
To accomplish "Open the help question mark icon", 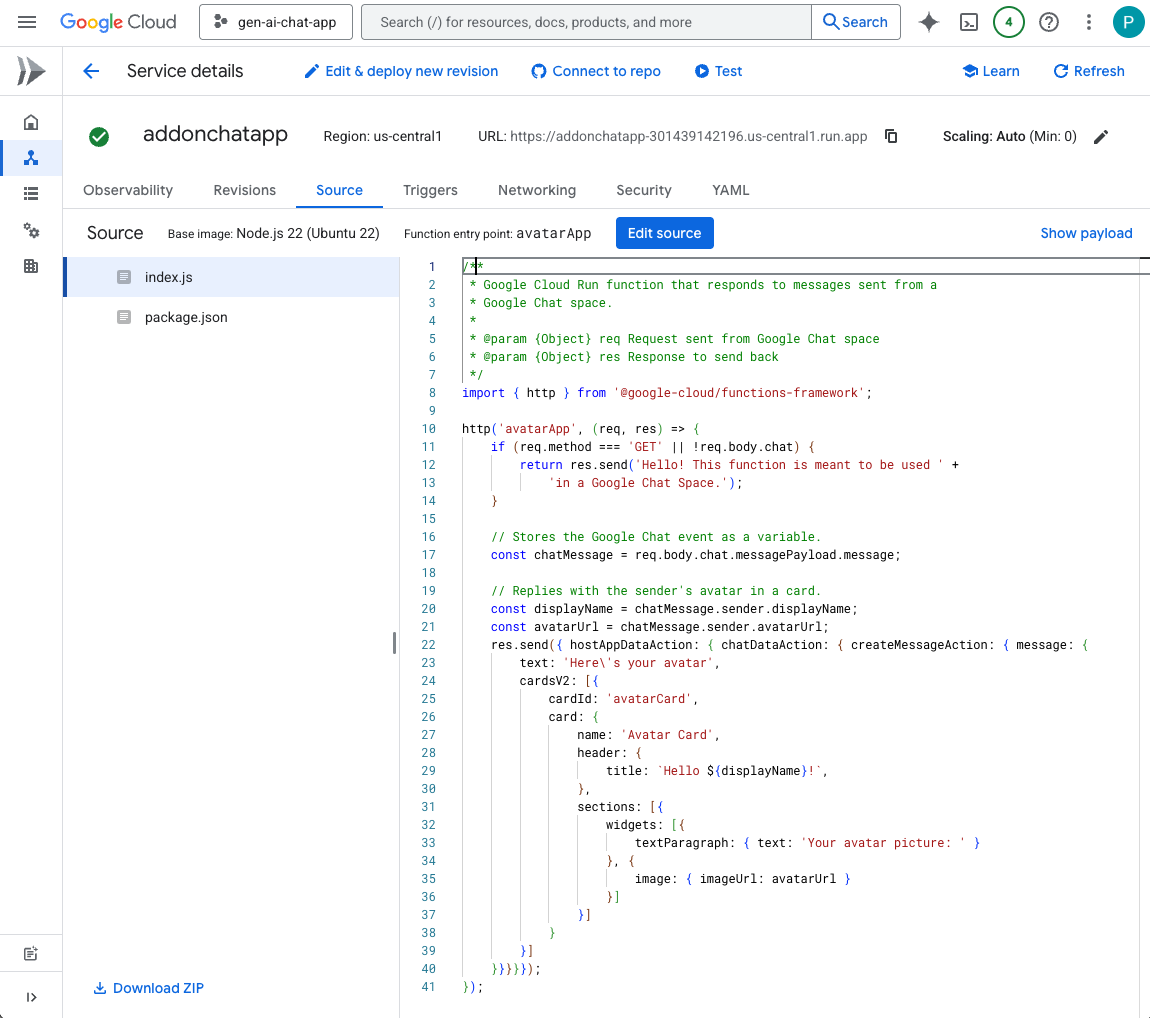I will 1049,22.
